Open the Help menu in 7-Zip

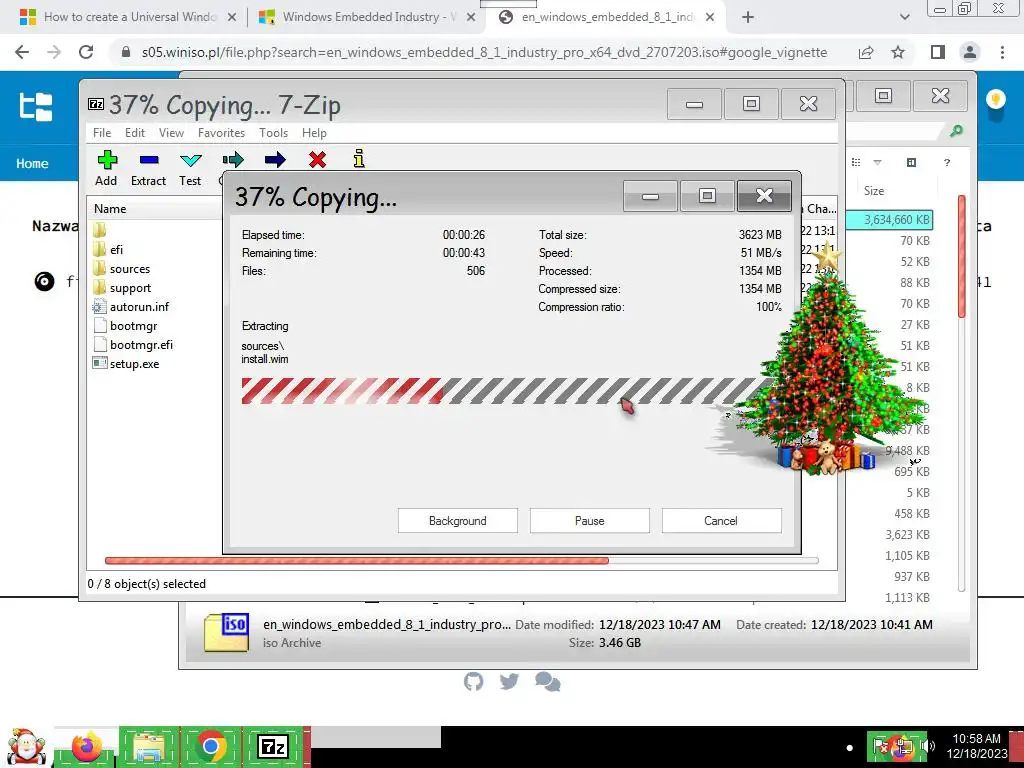314,133
